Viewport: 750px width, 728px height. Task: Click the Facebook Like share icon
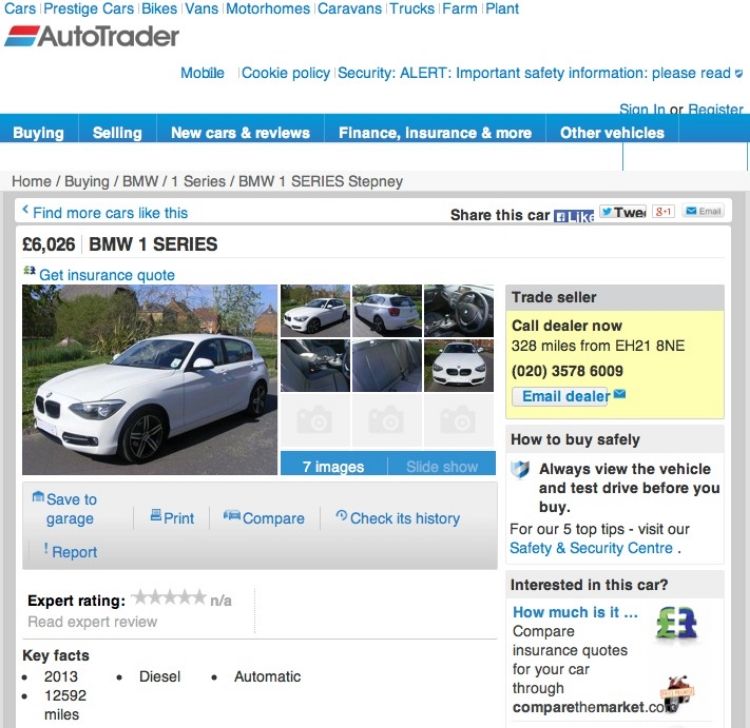(x=574, y=216)
